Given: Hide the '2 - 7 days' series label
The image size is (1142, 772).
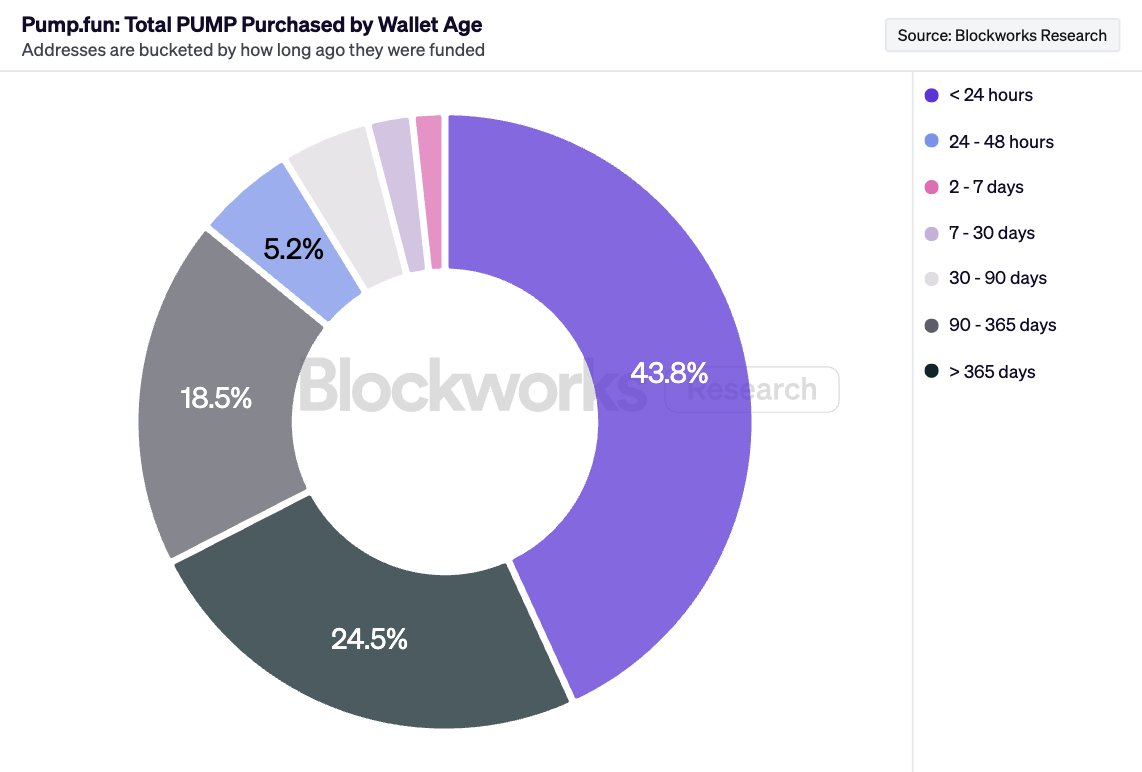Looking at the screenshot, I should point(986,187).
